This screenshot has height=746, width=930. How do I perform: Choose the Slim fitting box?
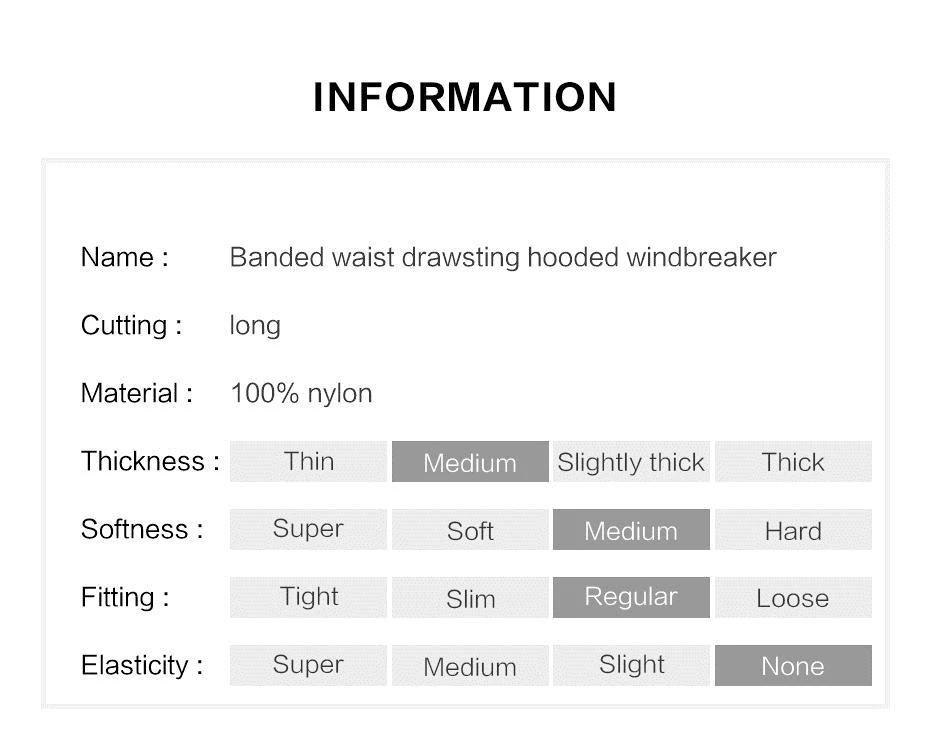tap(470, 597)
